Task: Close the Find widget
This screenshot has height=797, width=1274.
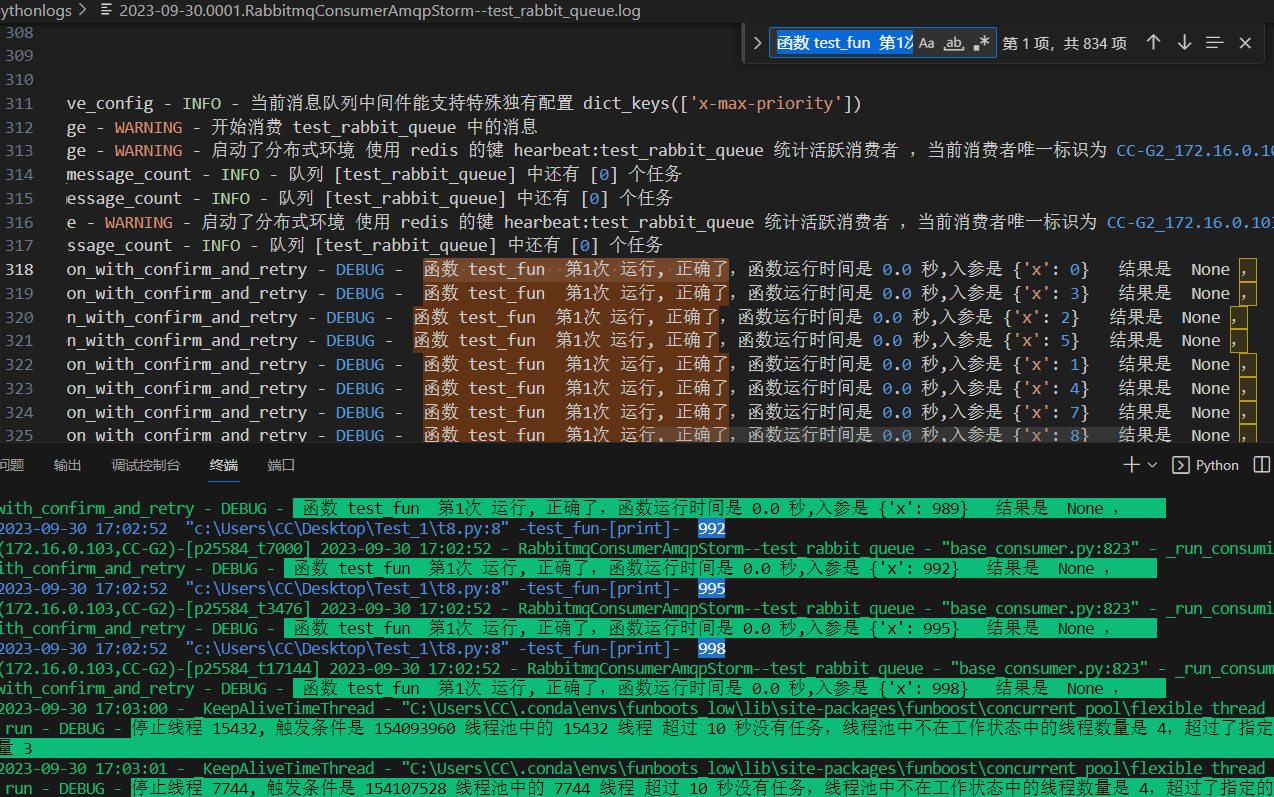Action: [1245, 43]
